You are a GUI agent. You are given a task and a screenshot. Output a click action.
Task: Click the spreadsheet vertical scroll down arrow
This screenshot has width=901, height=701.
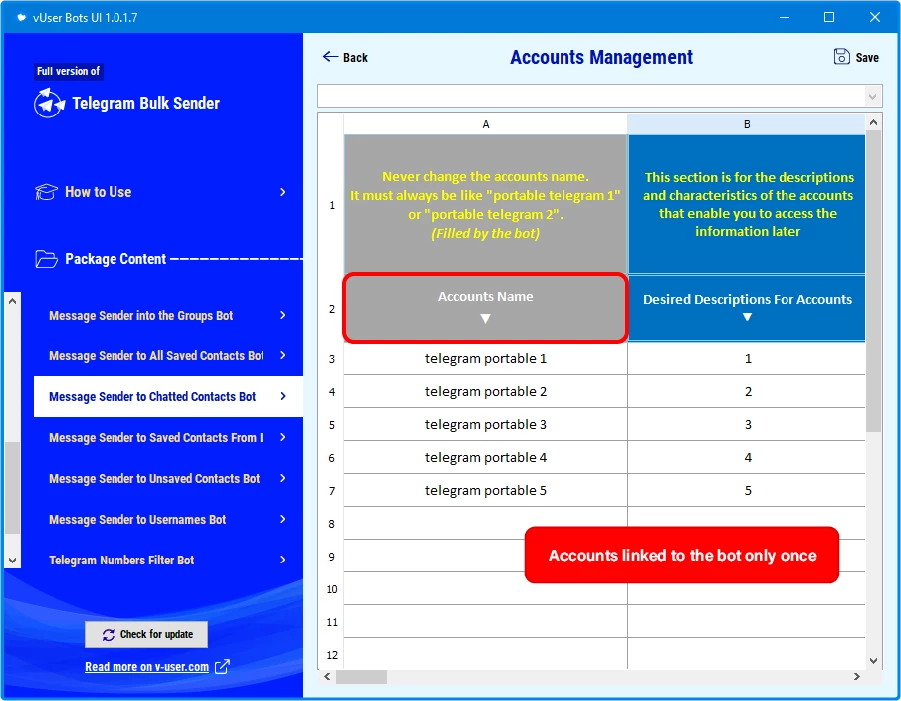pos(873,661)
